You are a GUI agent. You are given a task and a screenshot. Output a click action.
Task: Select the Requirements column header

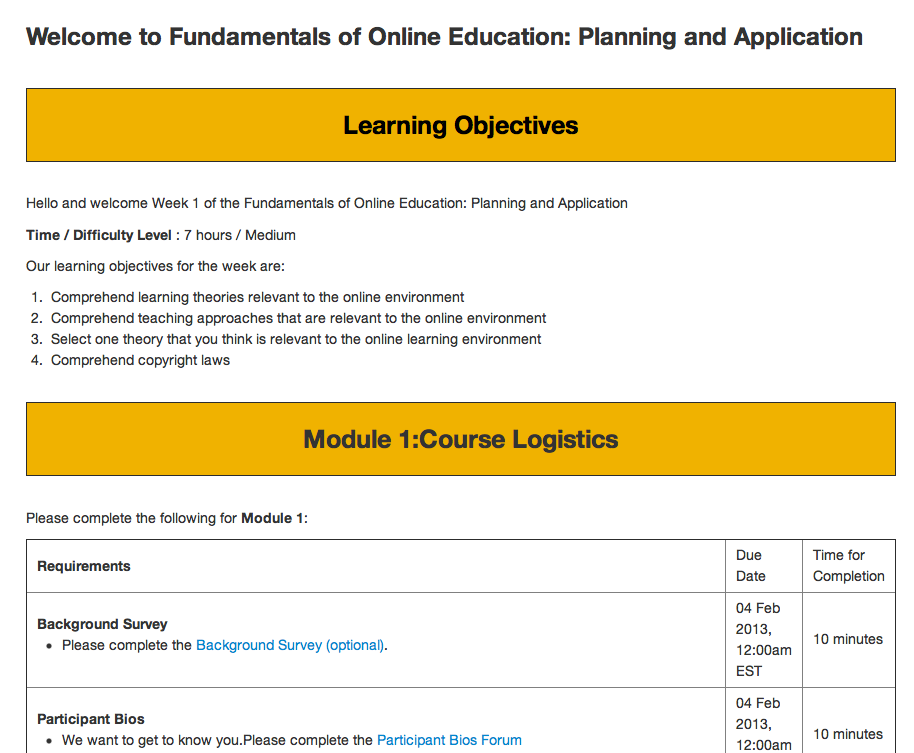tap(84, 566)
